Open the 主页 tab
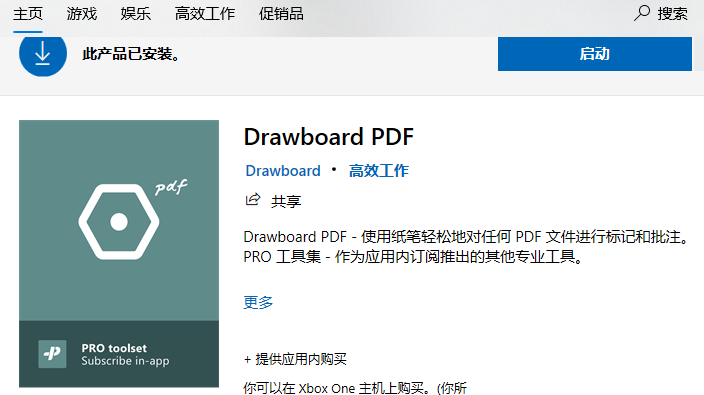 point(28,14)
